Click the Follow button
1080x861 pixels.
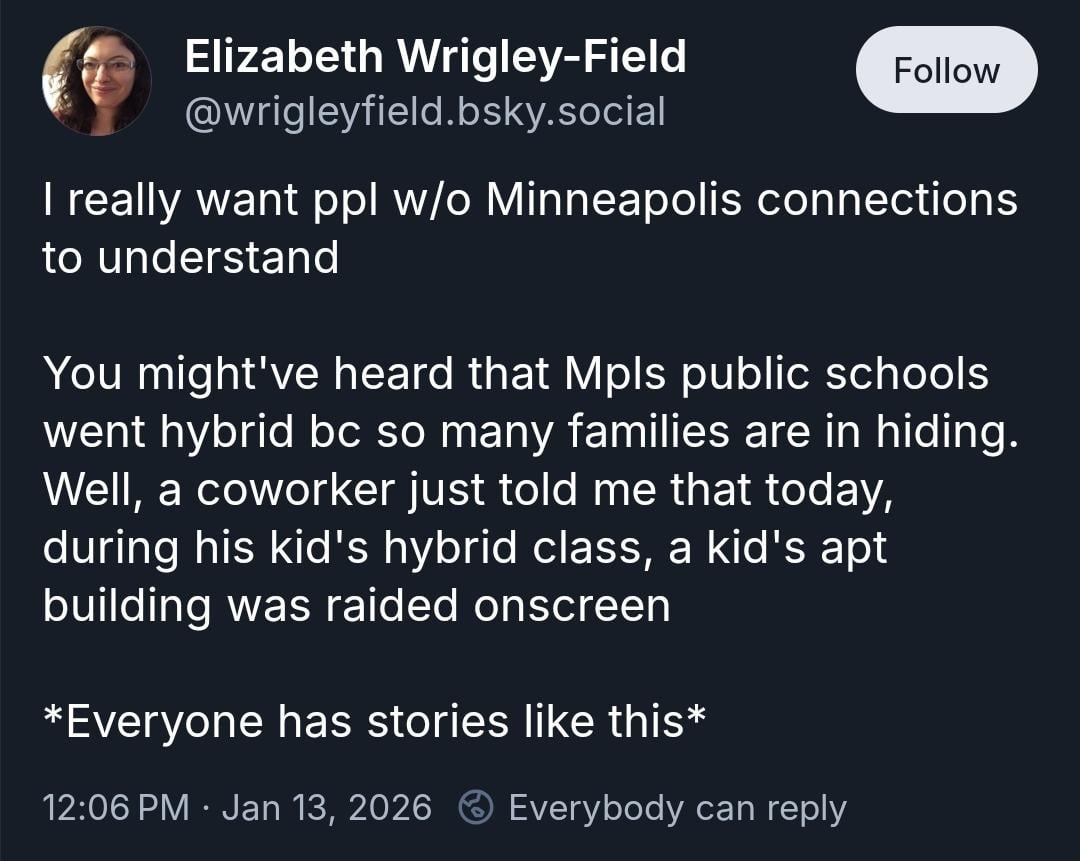tap(946, 70)
